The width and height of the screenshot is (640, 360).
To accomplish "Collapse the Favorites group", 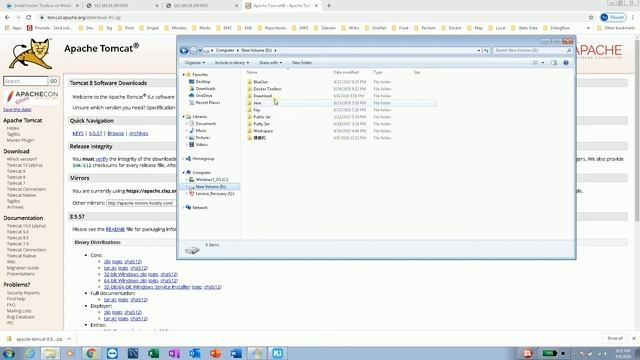I will click(183, 75).
